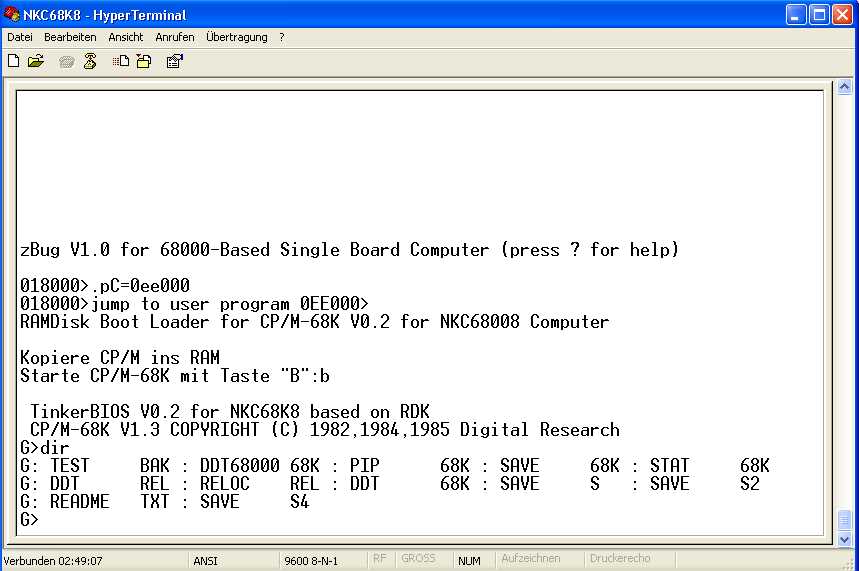The image size is (859, 571).
Task: Click the Receive file toolbar icon
Action: pyautogui.click(x=144, y=61)
